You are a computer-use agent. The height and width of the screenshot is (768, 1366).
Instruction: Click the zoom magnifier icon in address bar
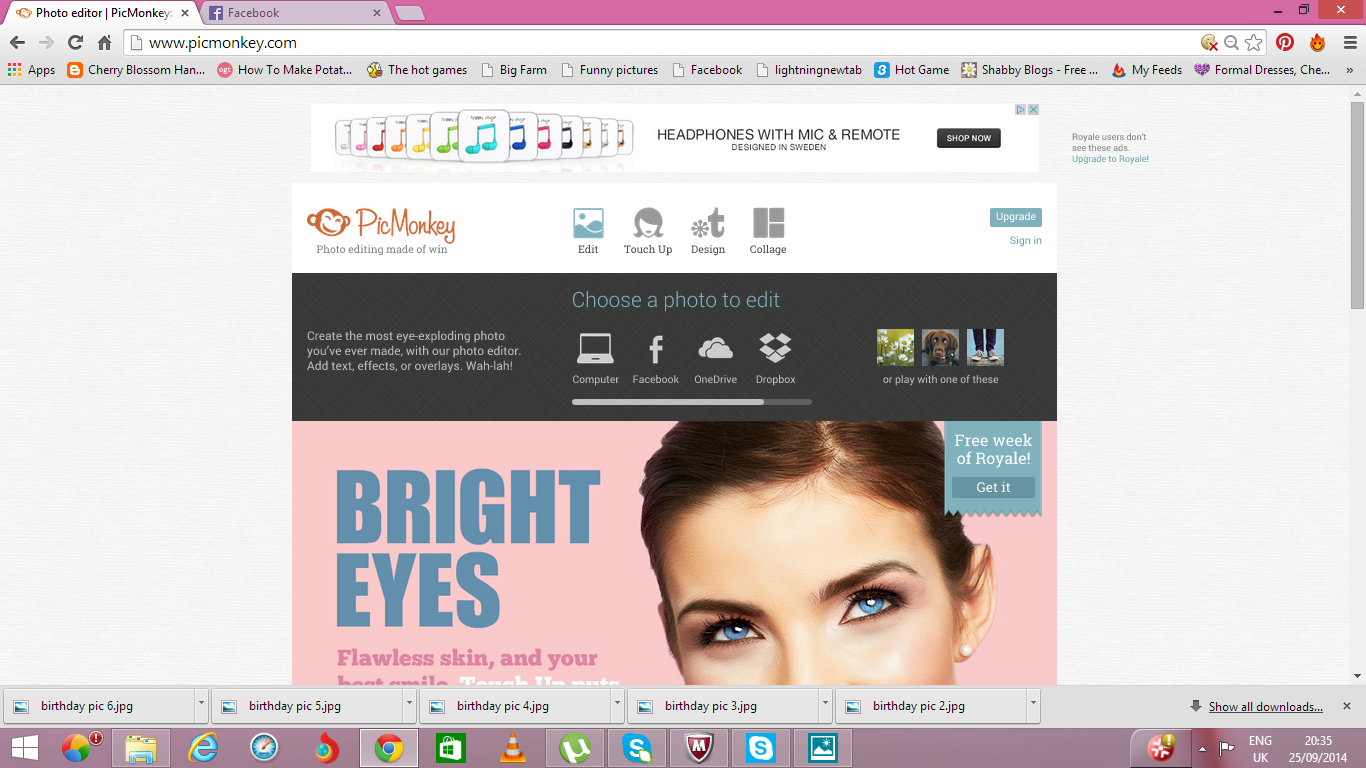coord(1232,42)
